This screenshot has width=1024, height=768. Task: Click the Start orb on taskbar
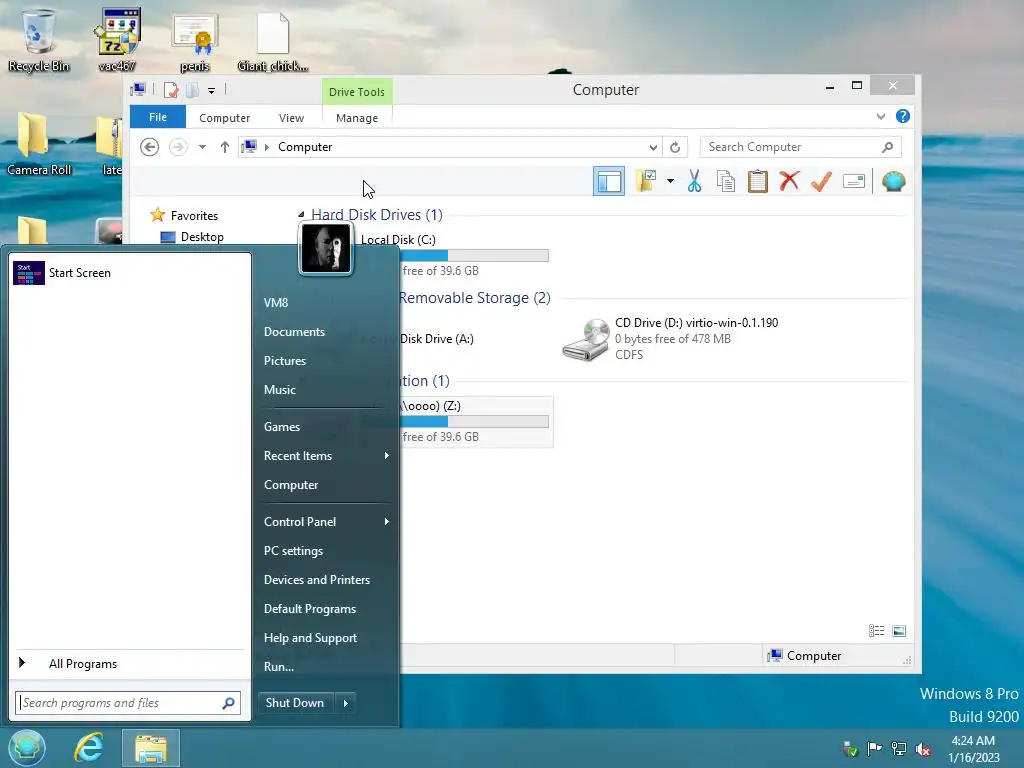(x=27, y=748)
